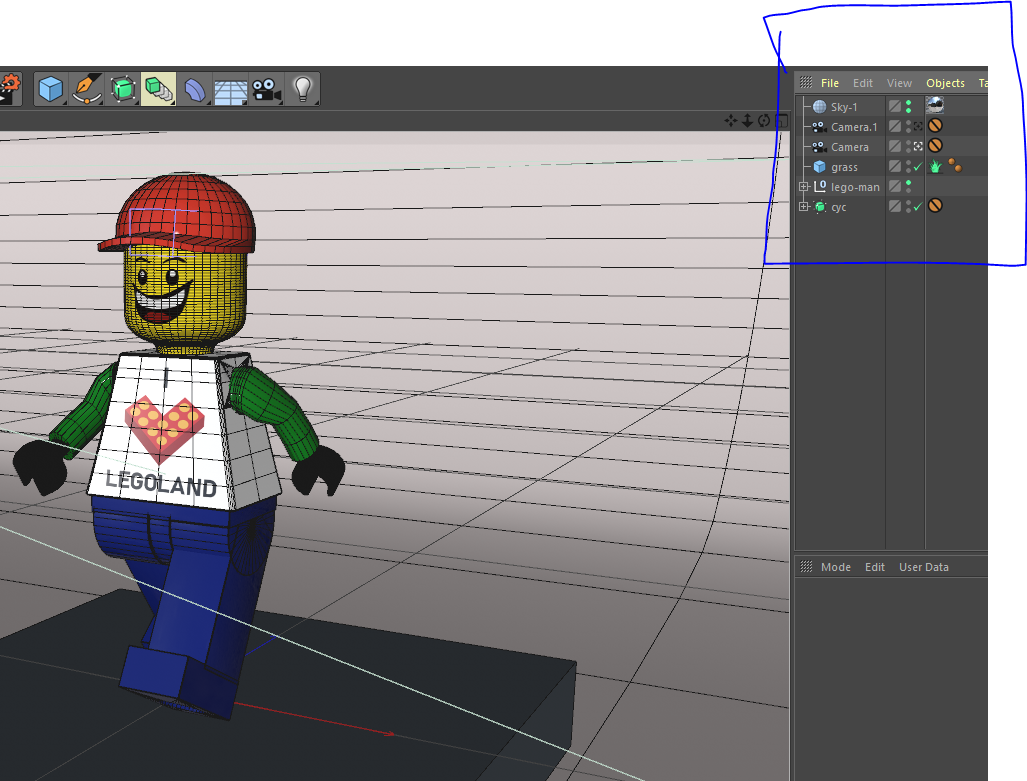Add a Light object
This screenshot has width=1027, height=781.
coord(303,90)
